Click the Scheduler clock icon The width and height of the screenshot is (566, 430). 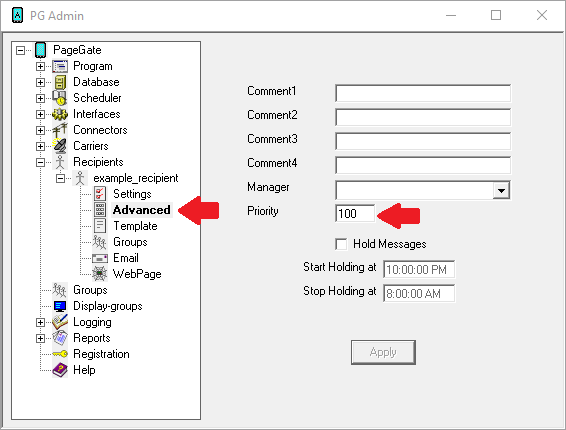click(x=60, y=98)
